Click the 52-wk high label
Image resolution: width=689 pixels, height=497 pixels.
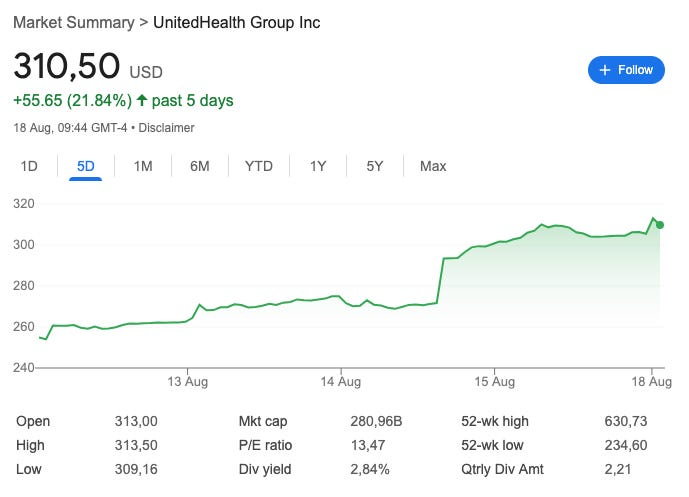(x=495, y=421)
